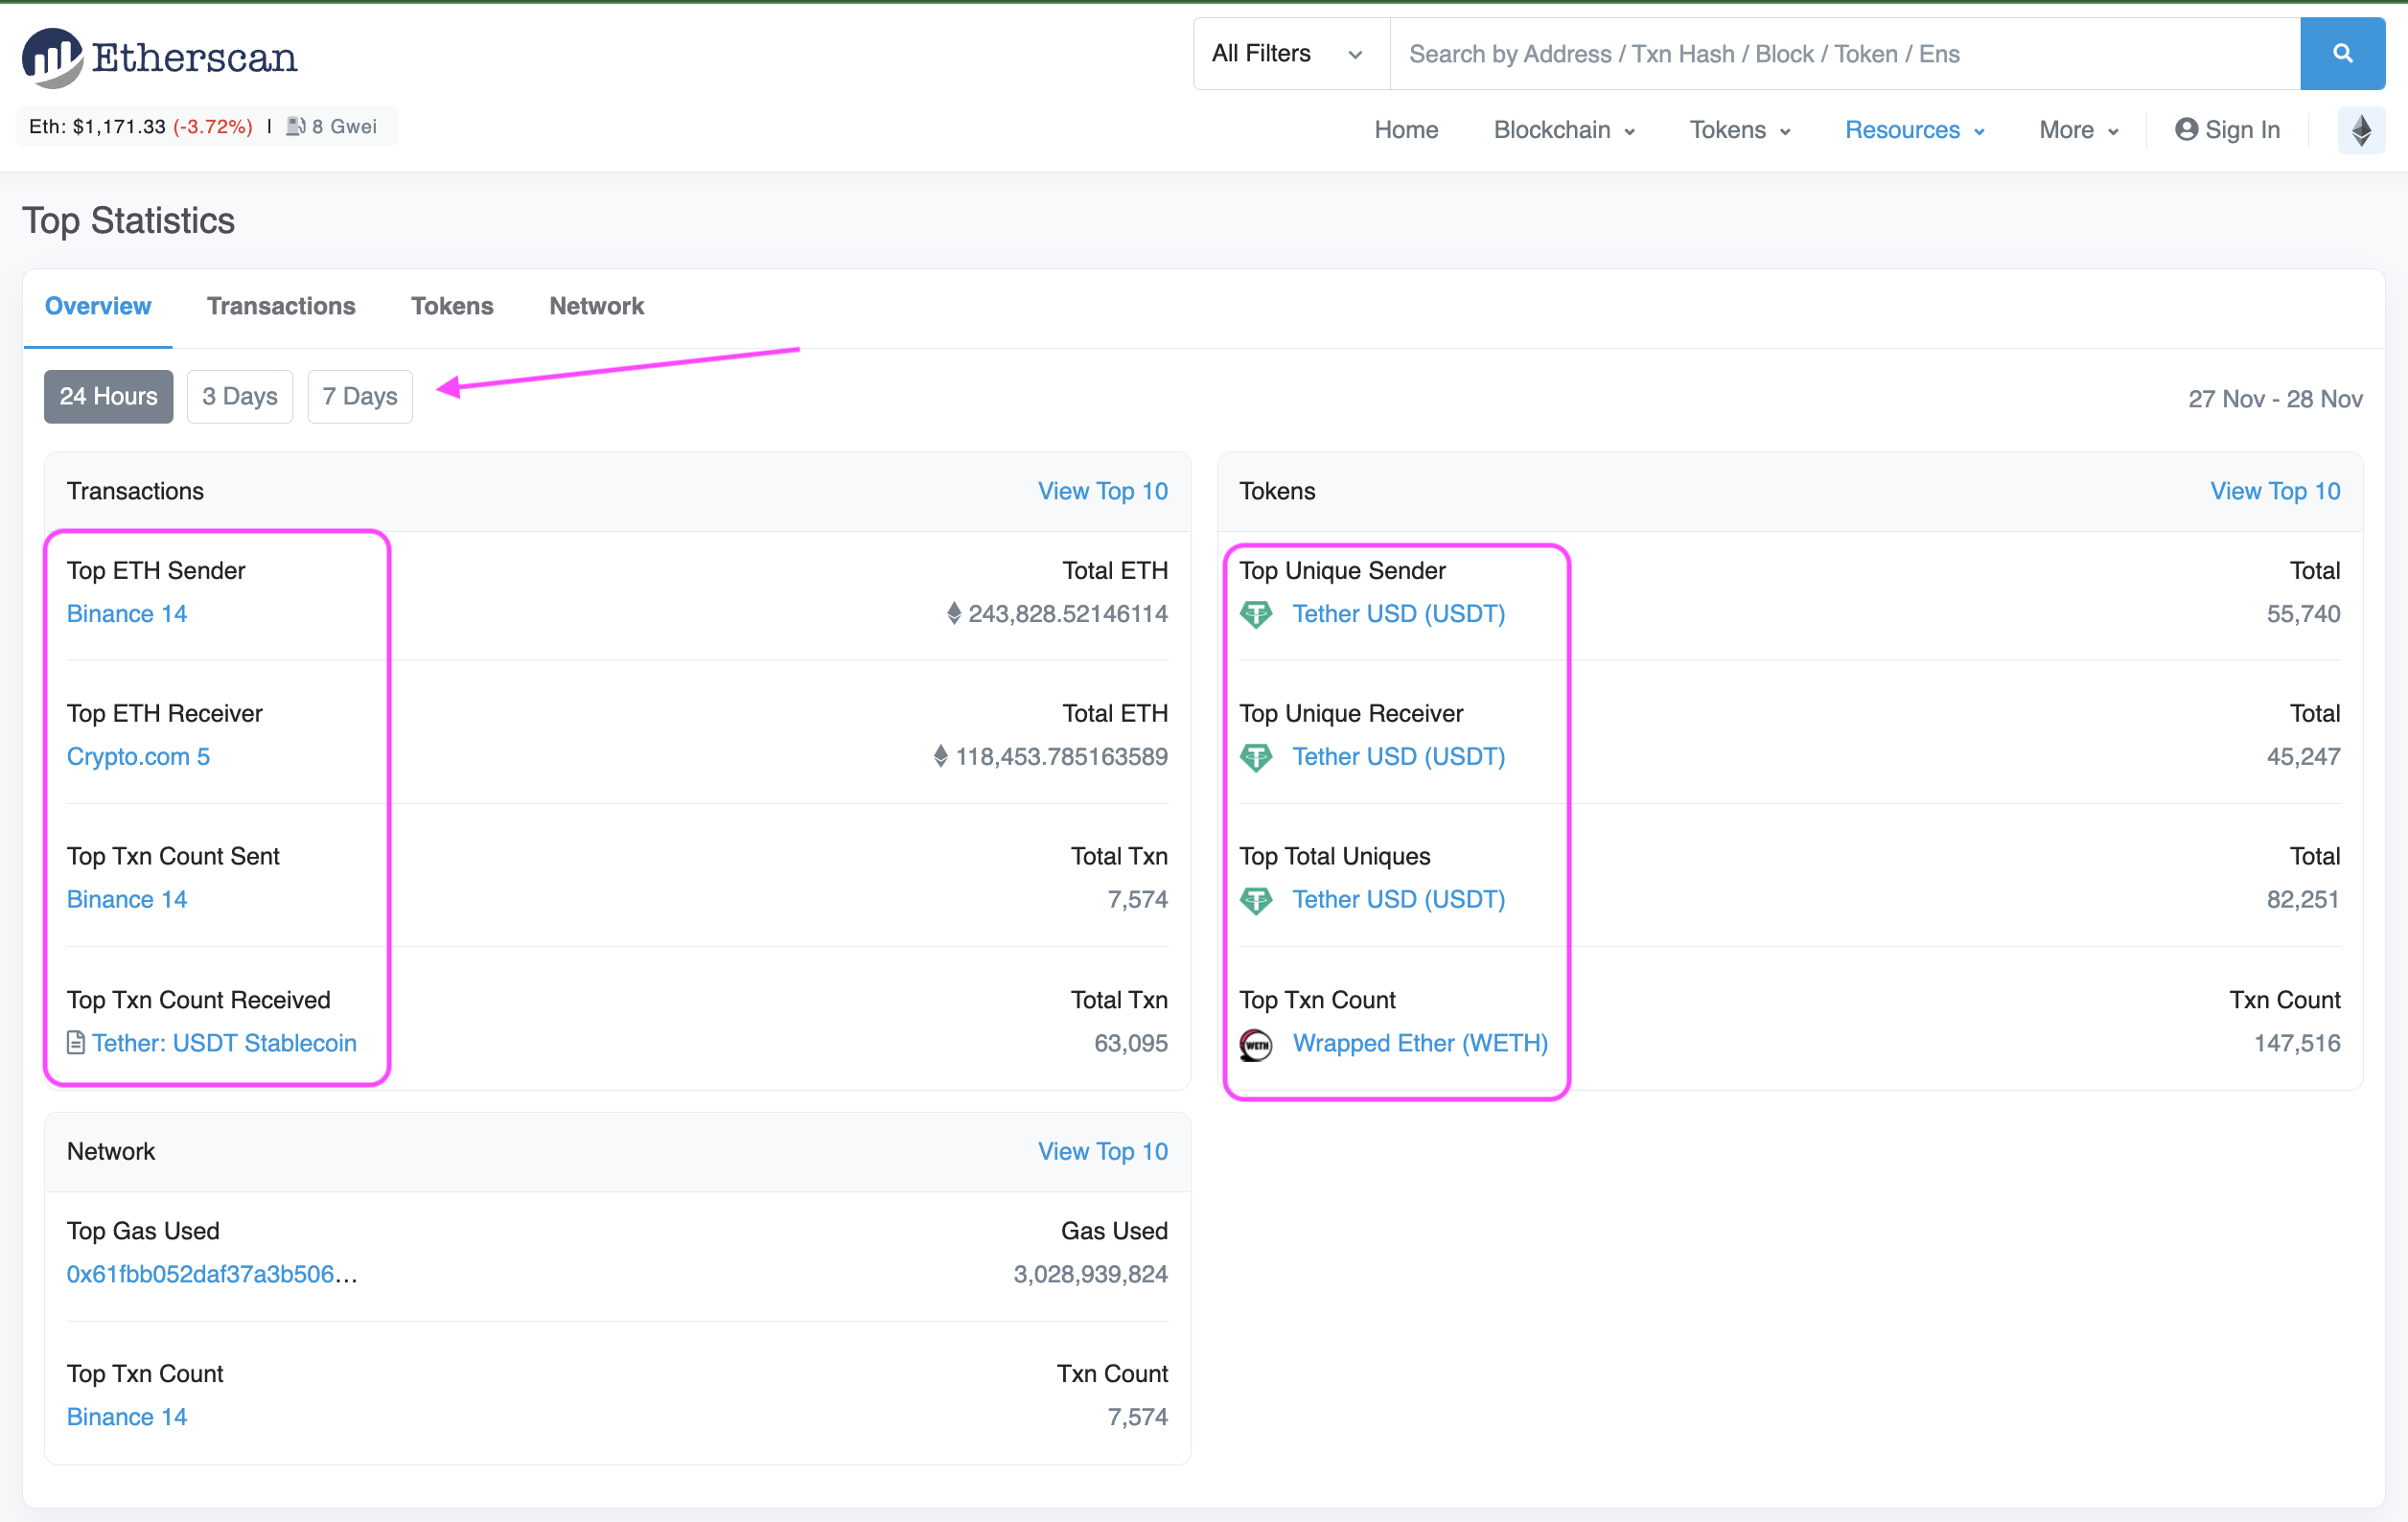
Task: Switch to the Network tab
Action: [x=596, y=306]
